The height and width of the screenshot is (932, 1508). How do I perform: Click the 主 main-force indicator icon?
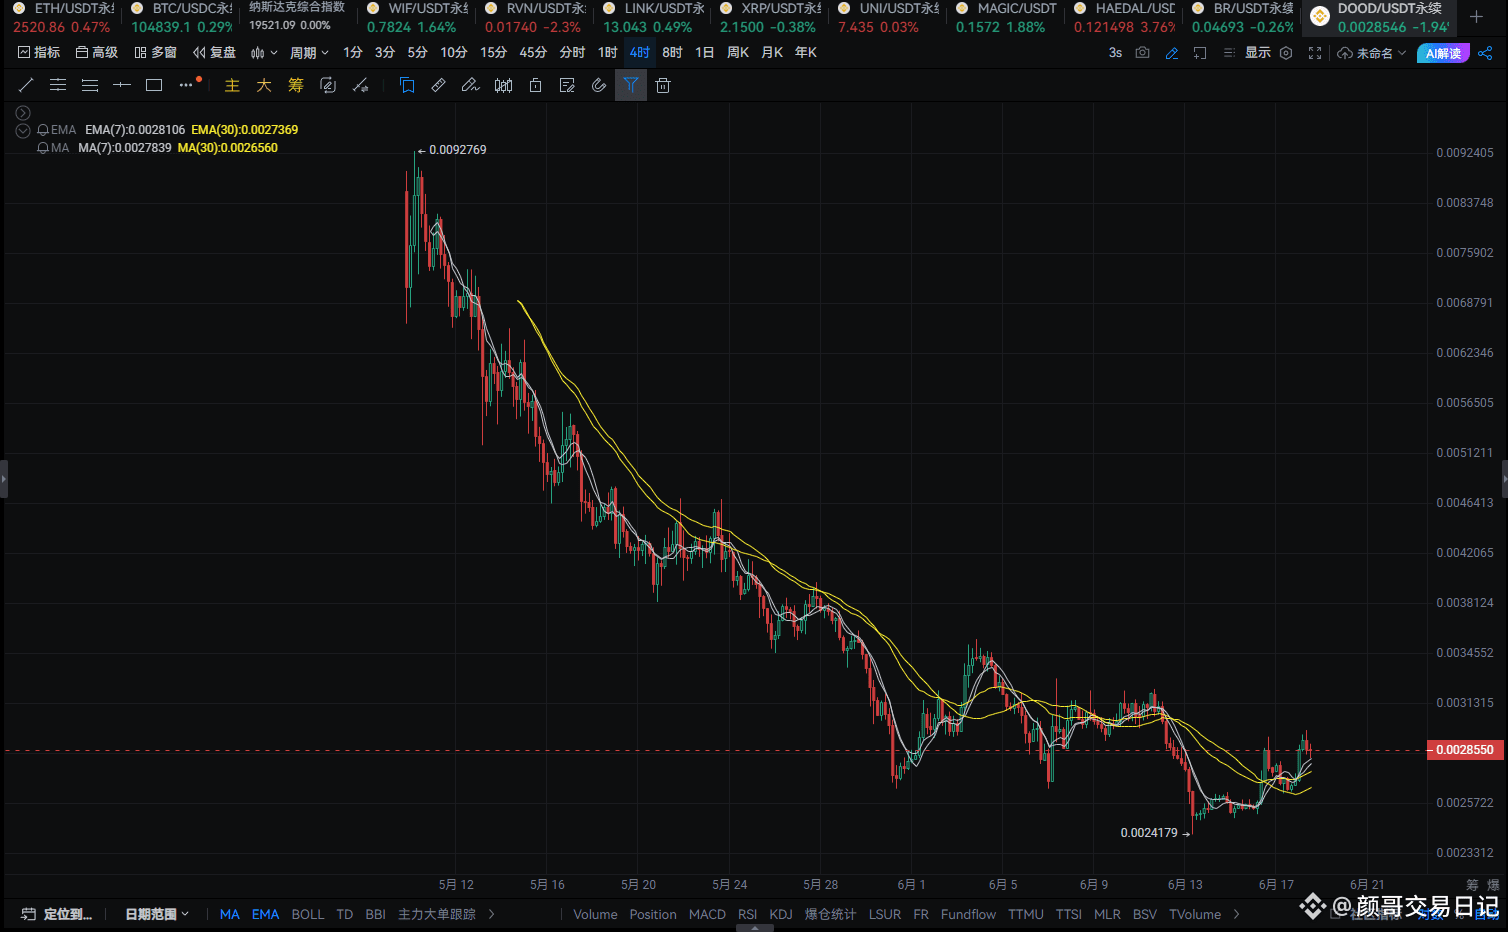coord(232,86)
